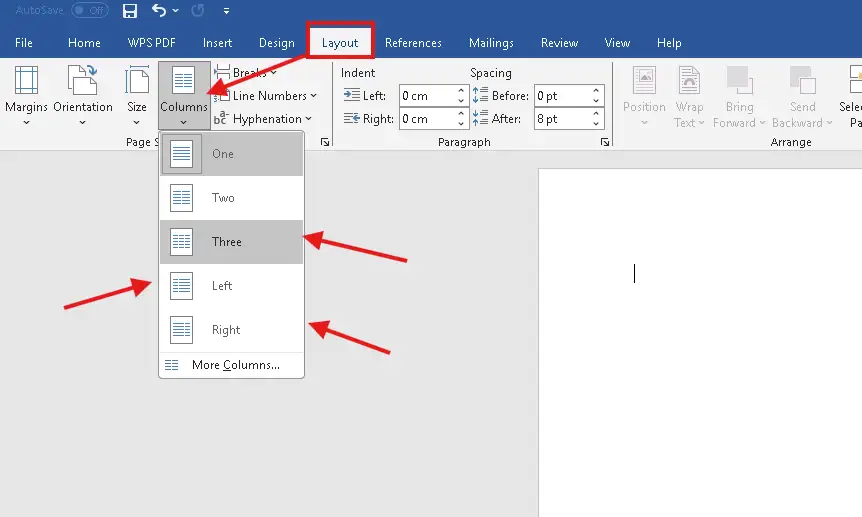862x517 pixels.
Task: Open the Undo history dropdown arrow
Action: (x=175, y=10)
